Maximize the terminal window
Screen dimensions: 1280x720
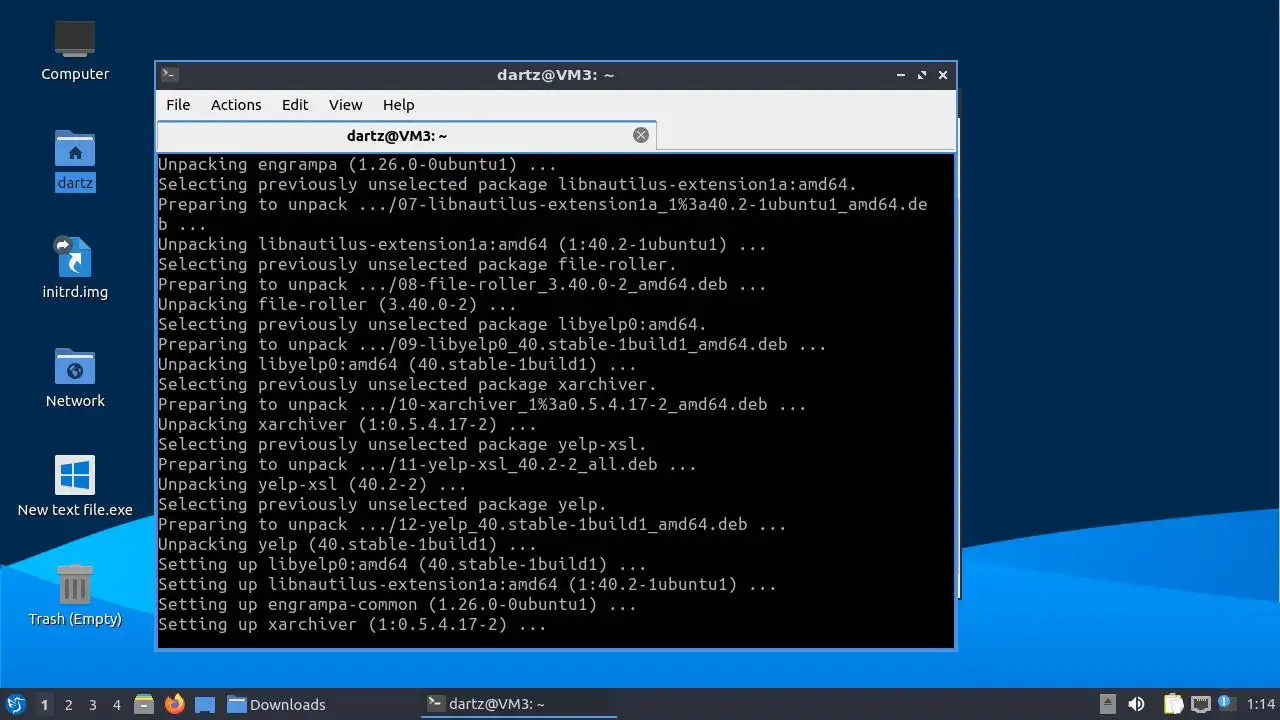point(922,75)
